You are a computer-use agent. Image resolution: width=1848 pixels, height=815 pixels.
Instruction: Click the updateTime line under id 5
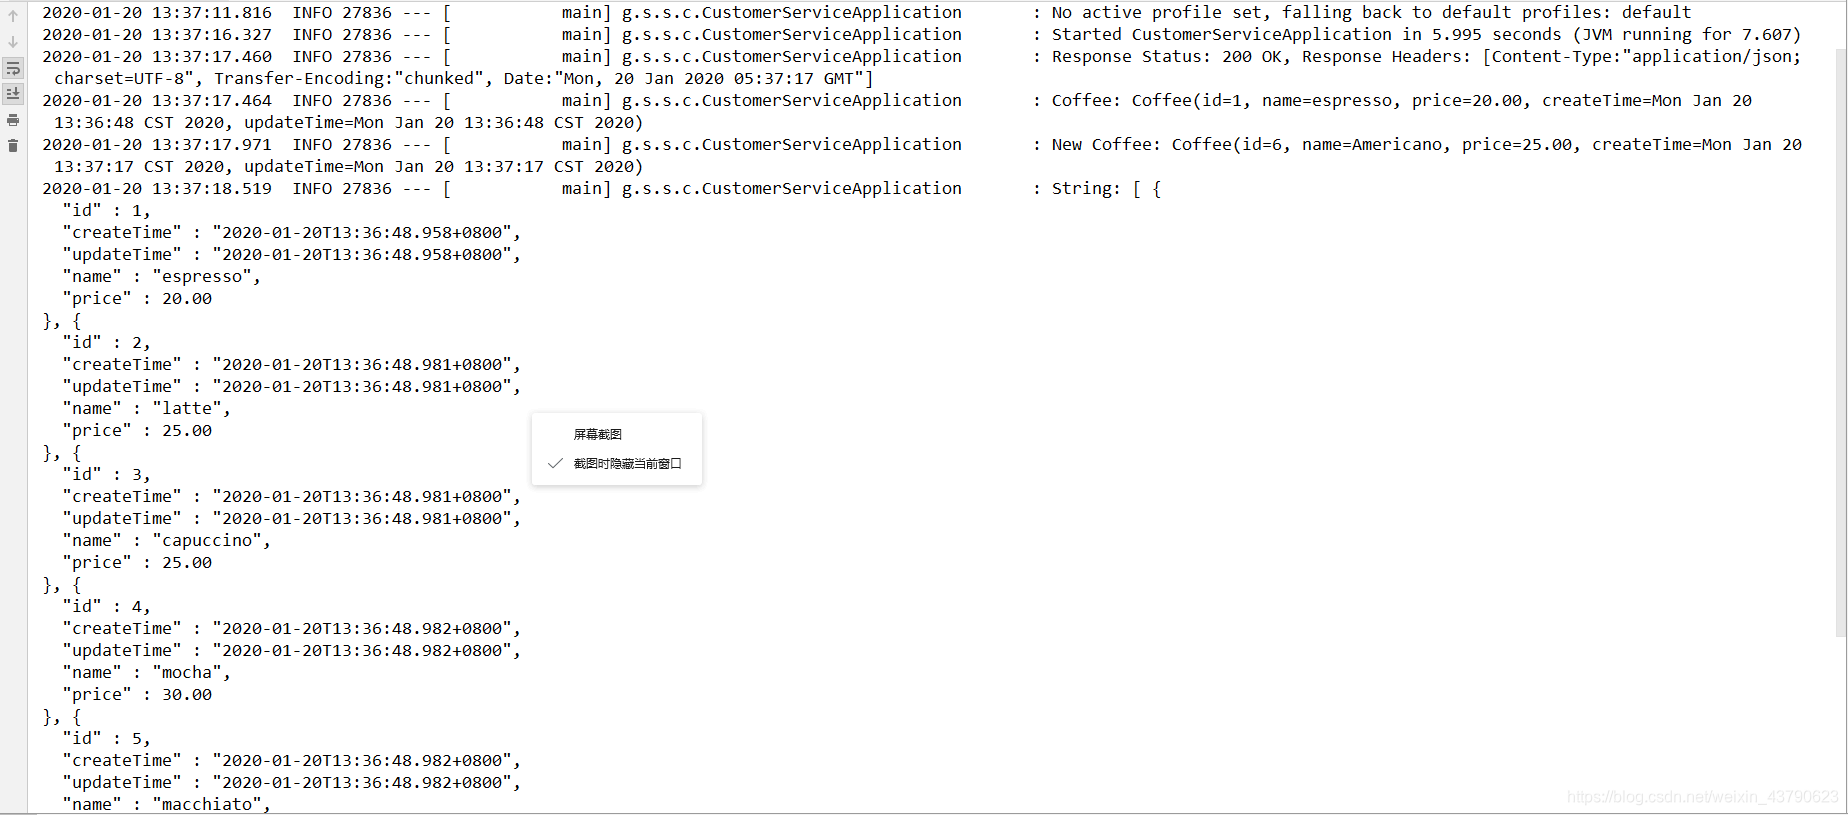291,782
